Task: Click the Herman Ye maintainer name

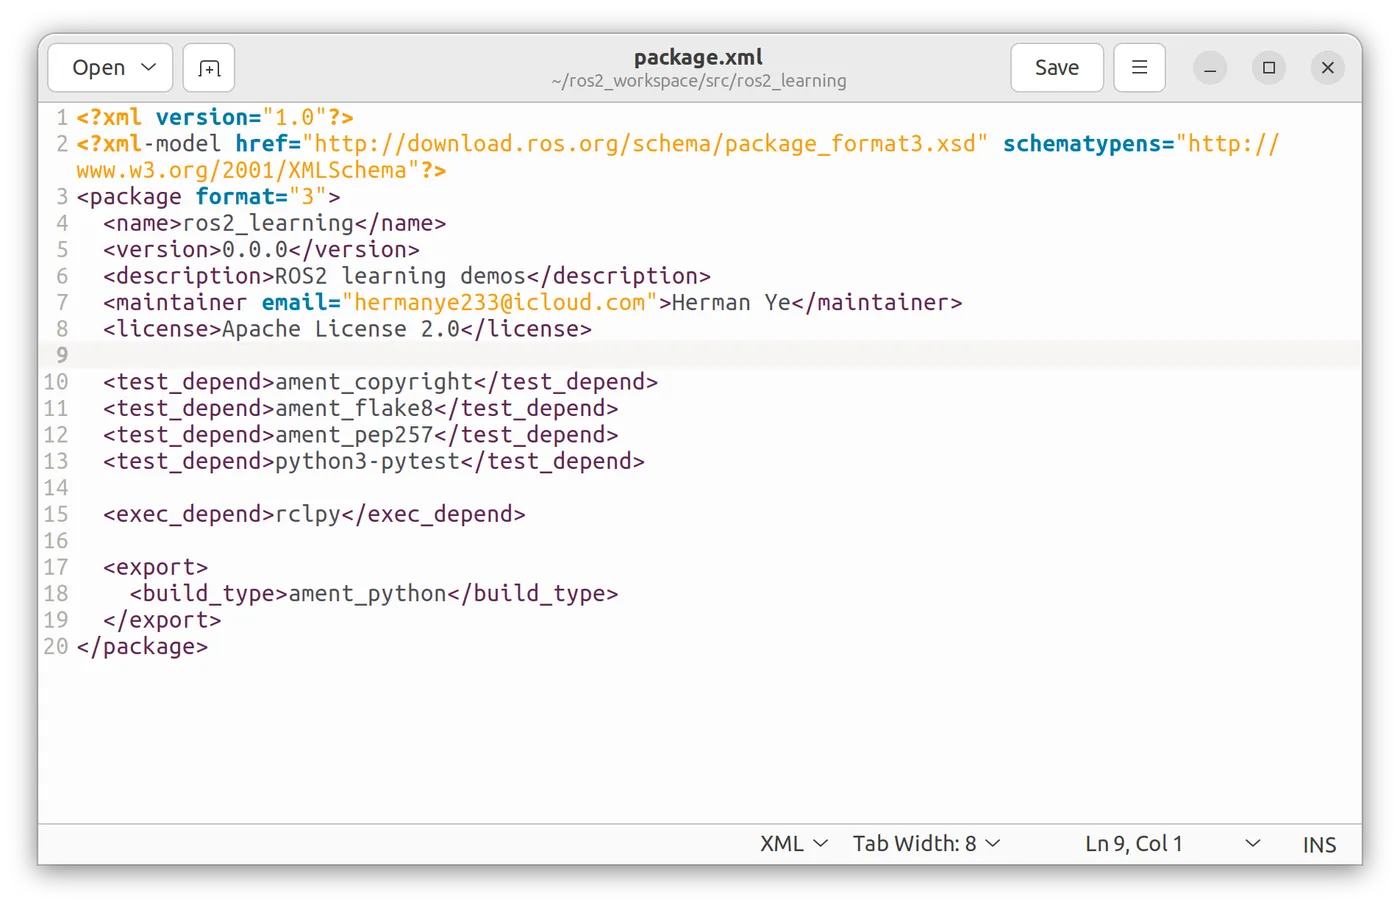Action: [x=731, y=303]
